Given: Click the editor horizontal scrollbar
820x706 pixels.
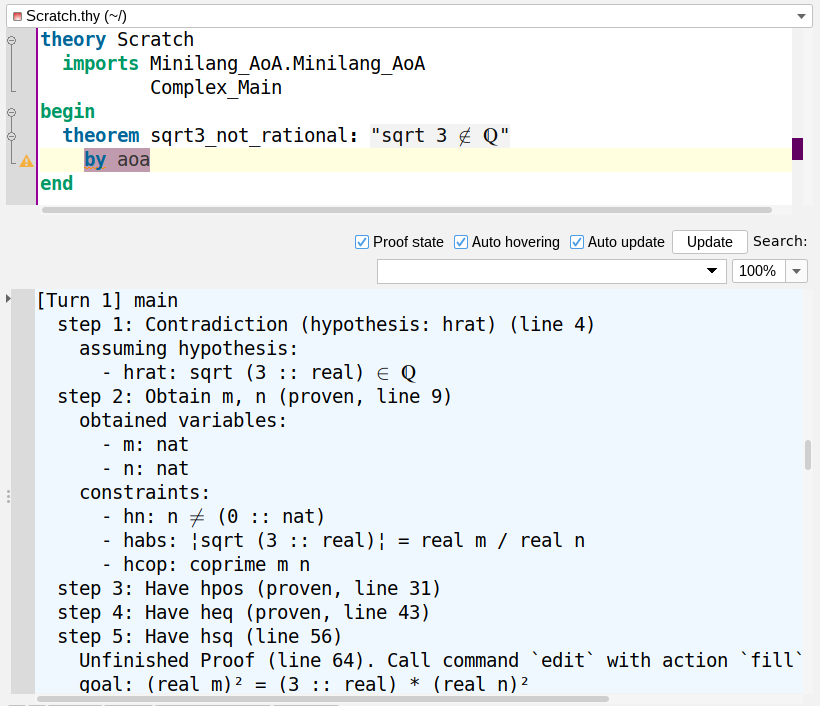Looking at the screenshot, I should coord(406,210).
